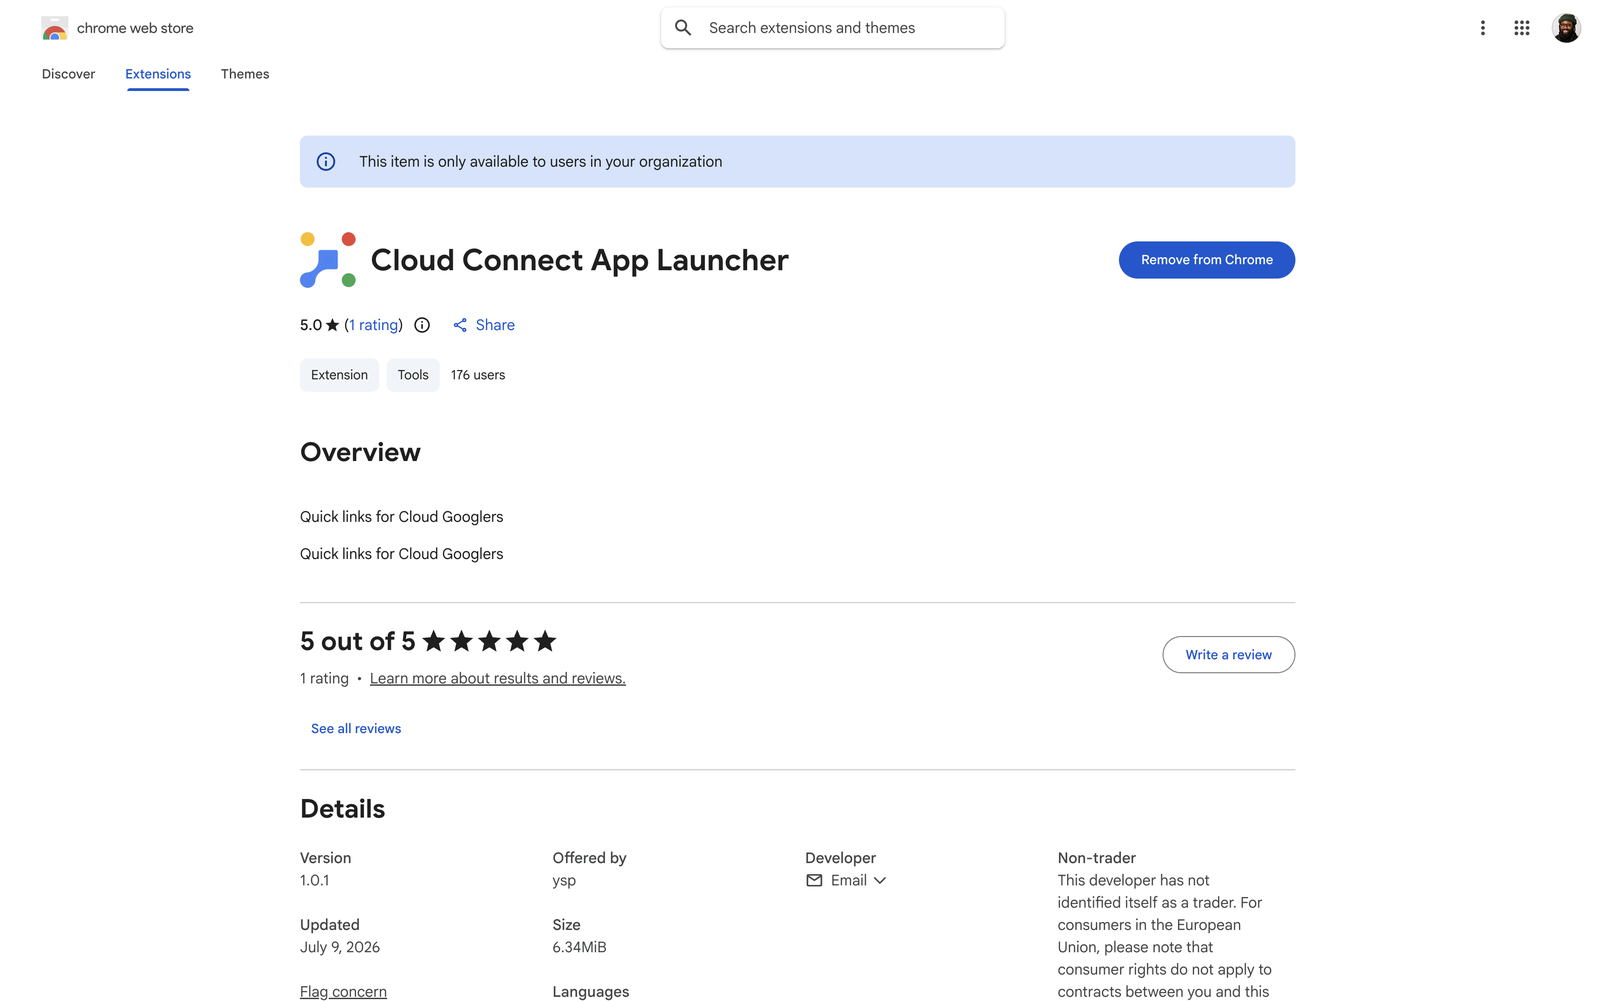
Task: Click the Email text under Developer
Action: 849,881
